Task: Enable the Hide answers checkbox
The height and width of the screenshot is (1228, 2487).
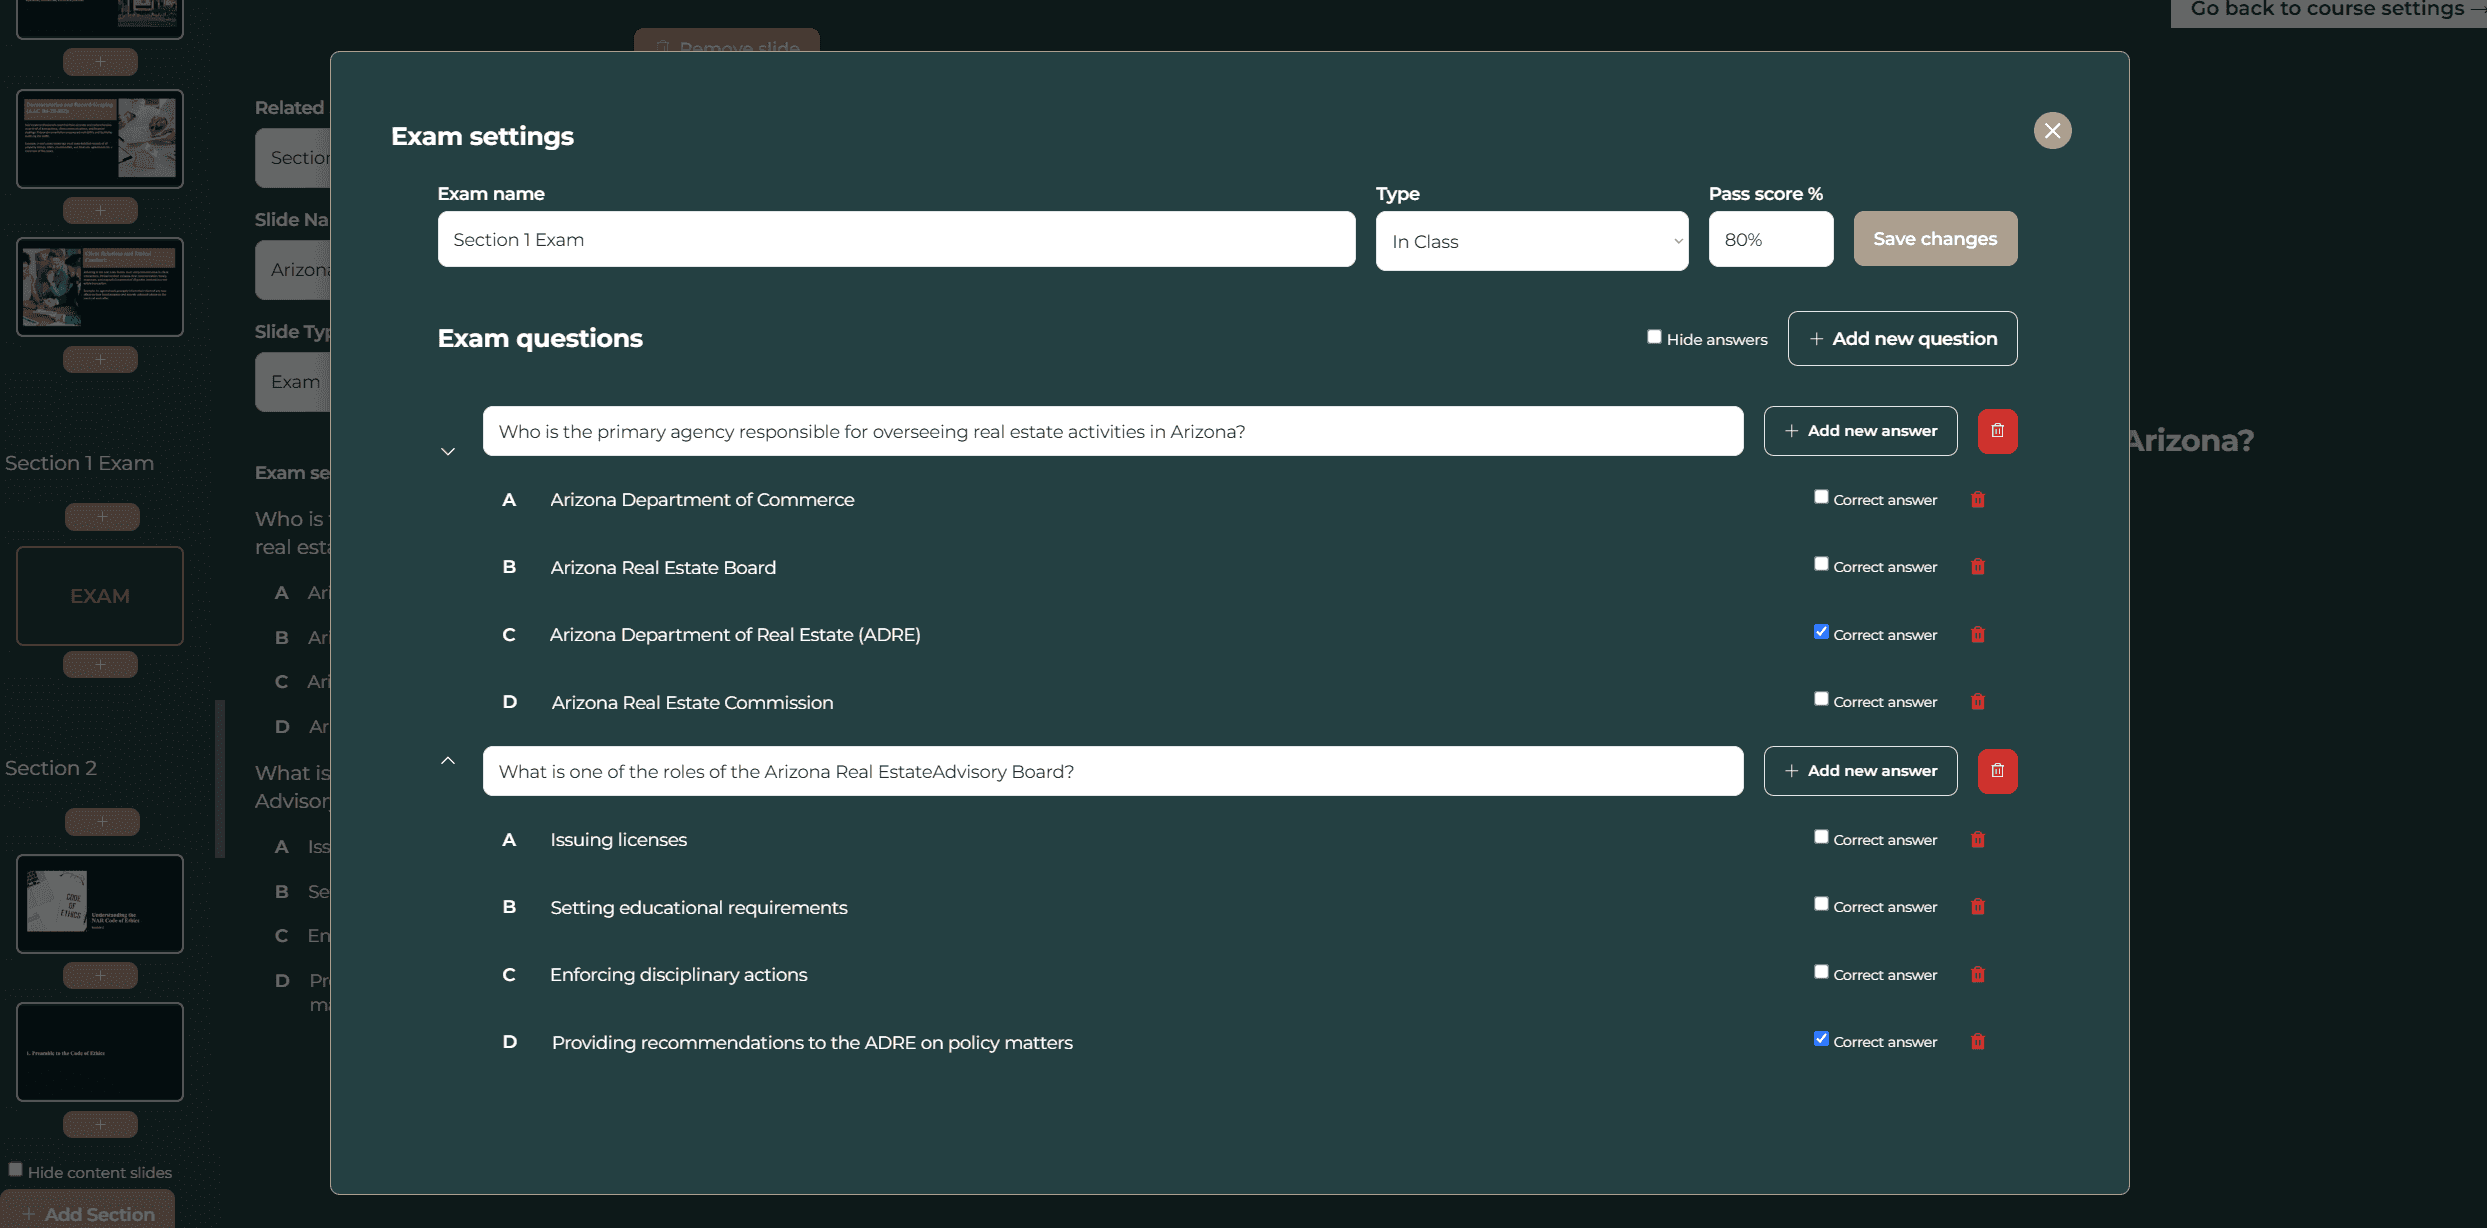Action: coord(1654,337)
